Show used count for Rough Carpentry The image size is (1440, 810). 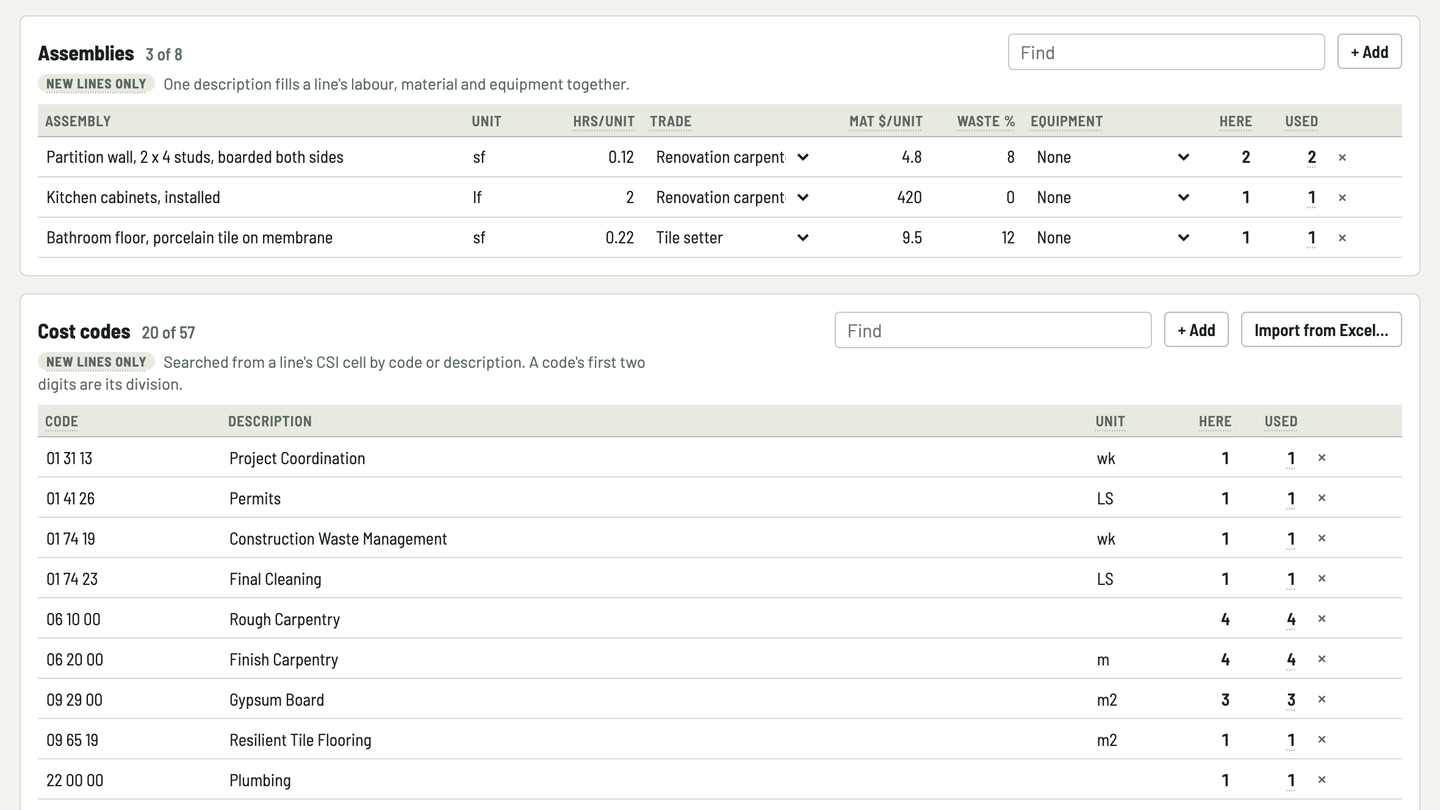point(1291,619)
